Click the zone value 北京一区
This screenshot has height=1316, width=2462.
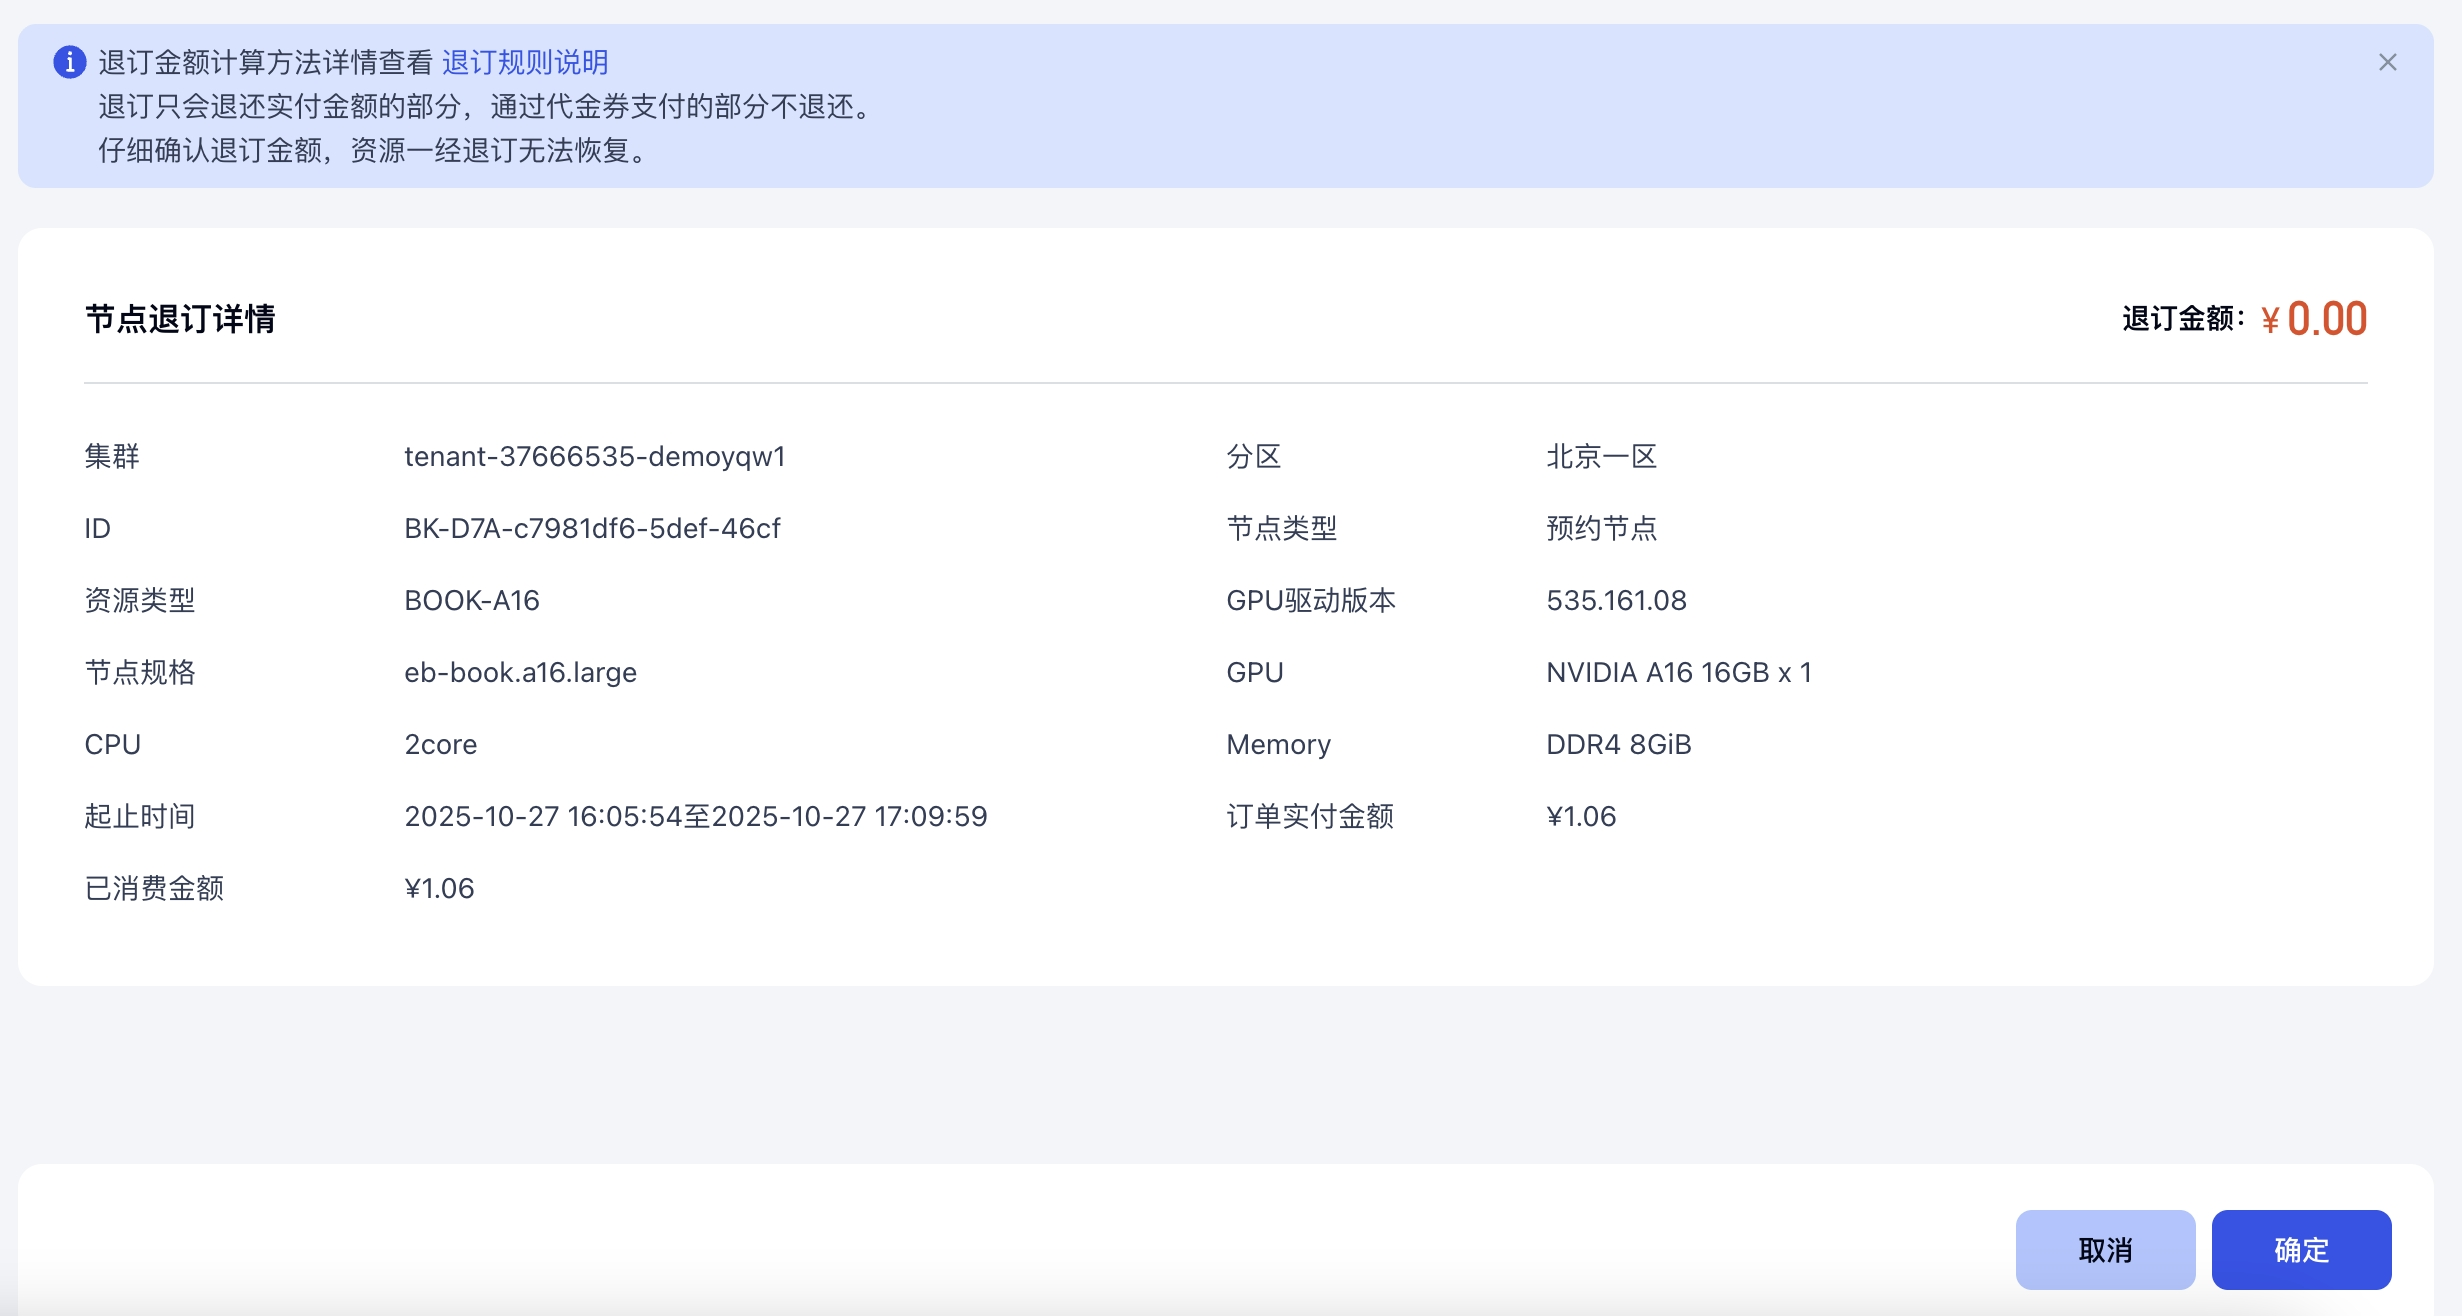tap(1601, 457)
